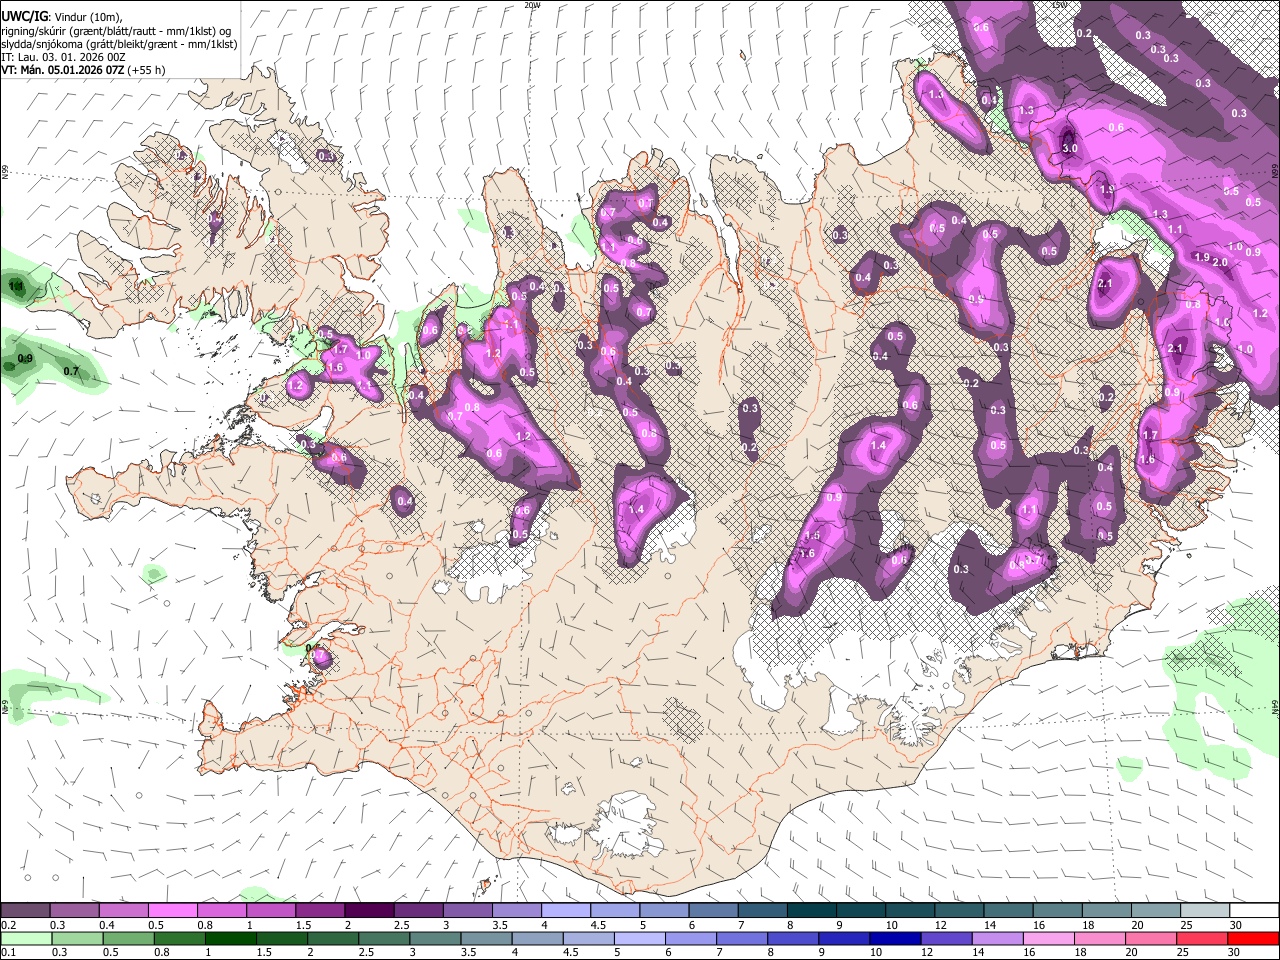Click the 2.0 snowfall value on the map
This screenshot has height=960, width=1280.
pos(1220,262)
